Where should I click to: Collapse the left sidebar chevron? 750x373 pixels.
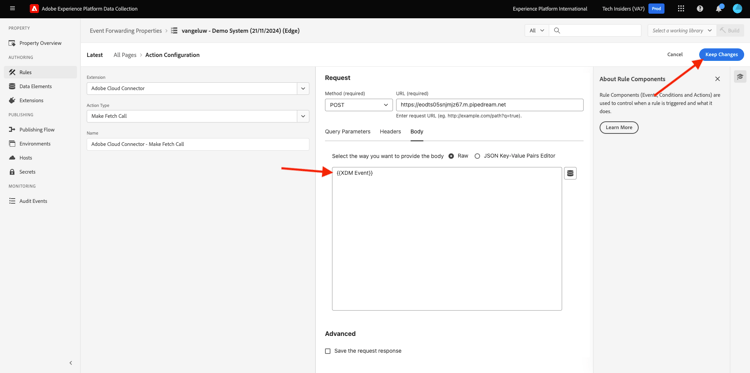(71, 363)
